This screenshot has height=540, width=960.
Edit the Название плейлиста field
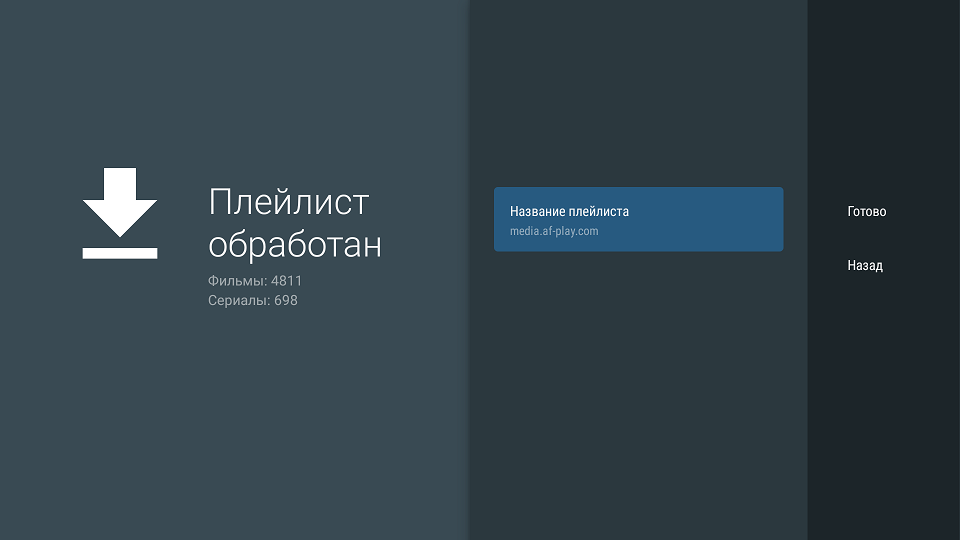[638, 220]
